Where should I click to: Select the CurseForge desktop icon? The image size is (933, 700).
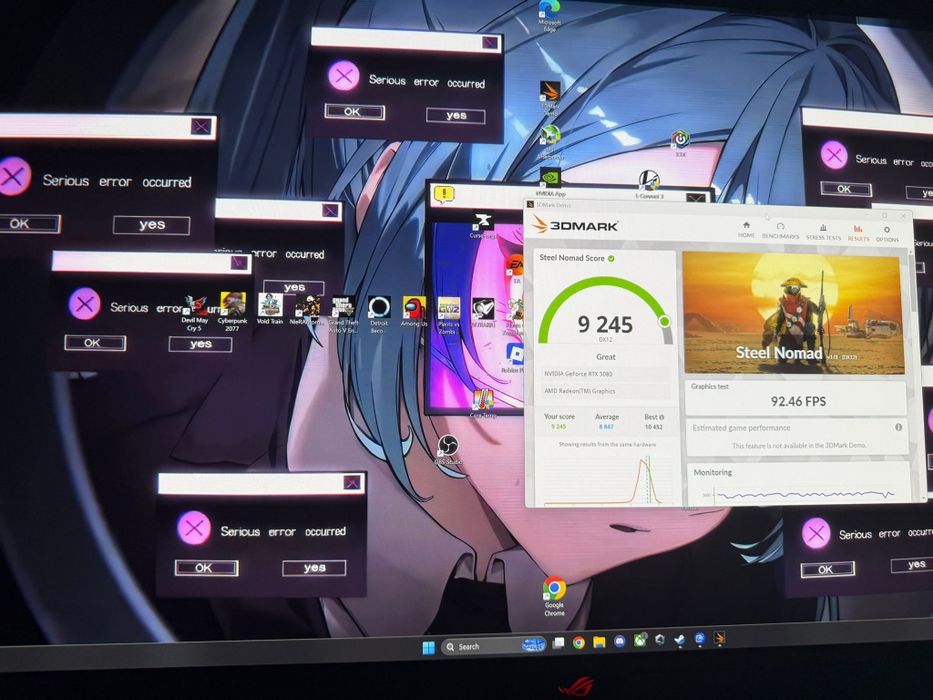coord(482,225)
